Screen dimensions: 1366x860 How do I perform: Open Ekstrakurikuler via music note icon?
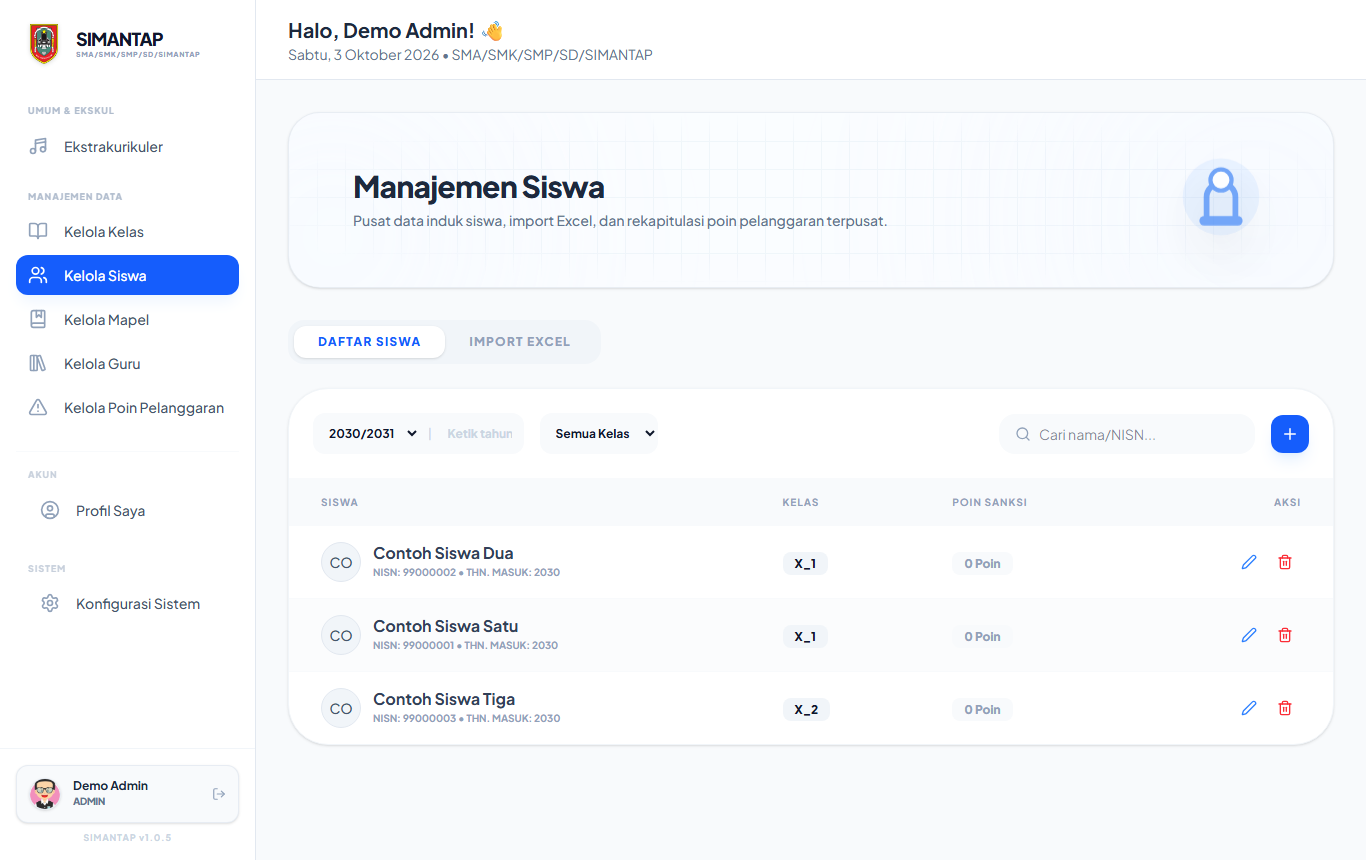point(38,147)
